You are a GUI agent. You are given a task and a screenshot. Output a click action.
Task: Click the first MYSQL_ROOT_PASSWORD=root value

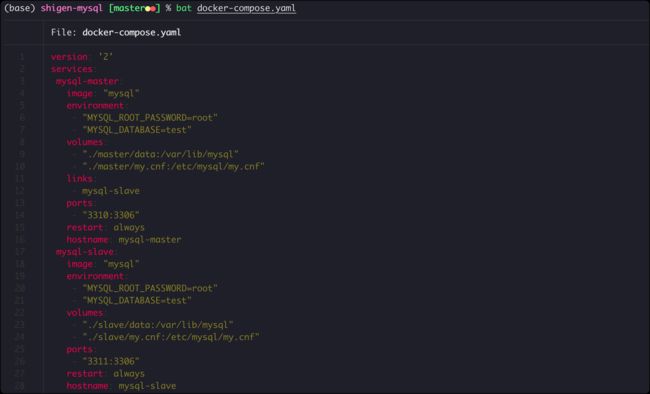click(x=150, y=118)
